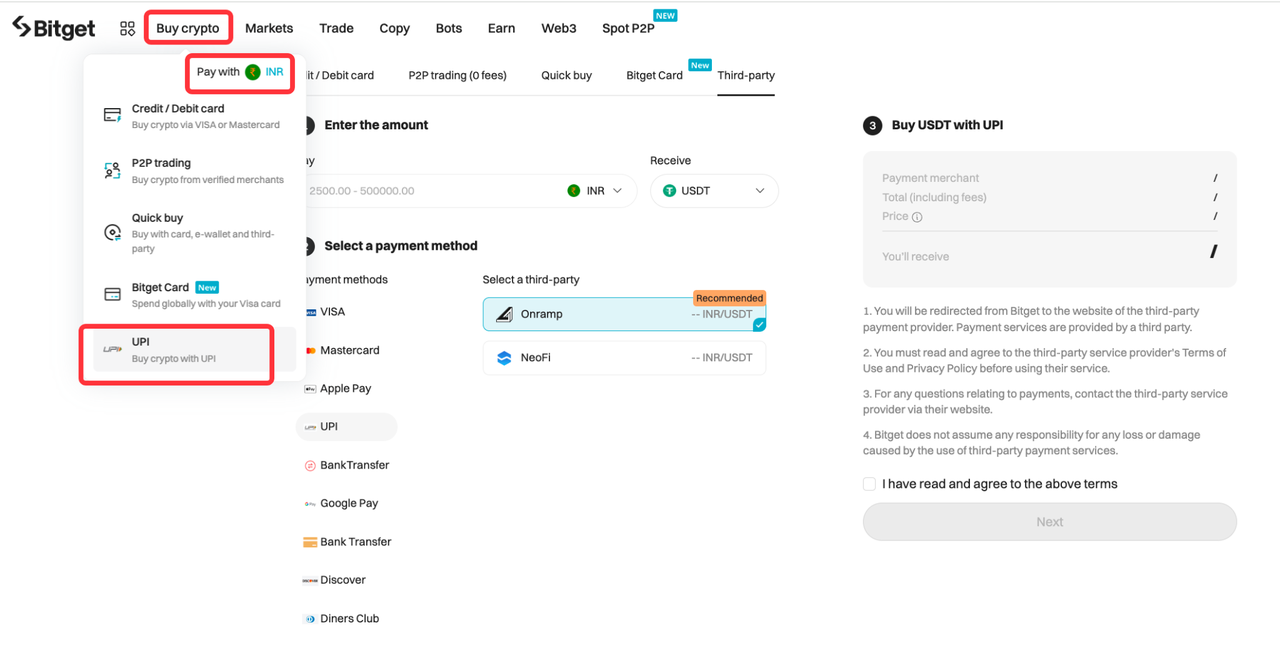
Task: Click the Apple Pay logo icon
Action: click(311, 389)
